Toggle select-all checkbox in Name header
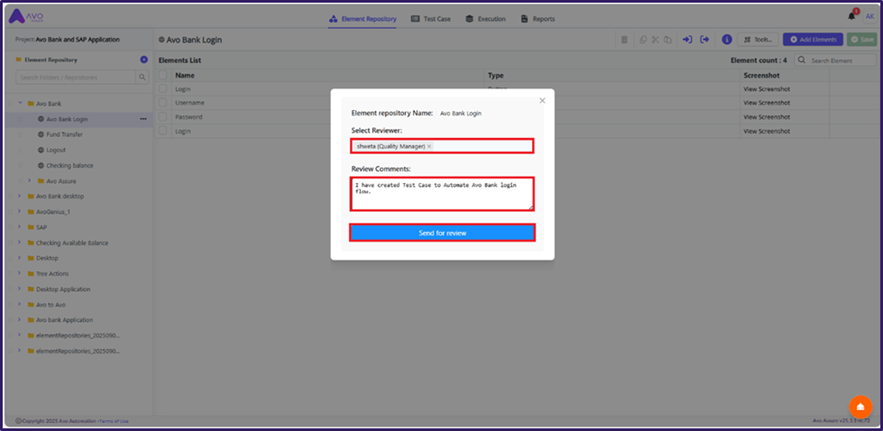This screenshot has height=431, width=883. (164, 75)
